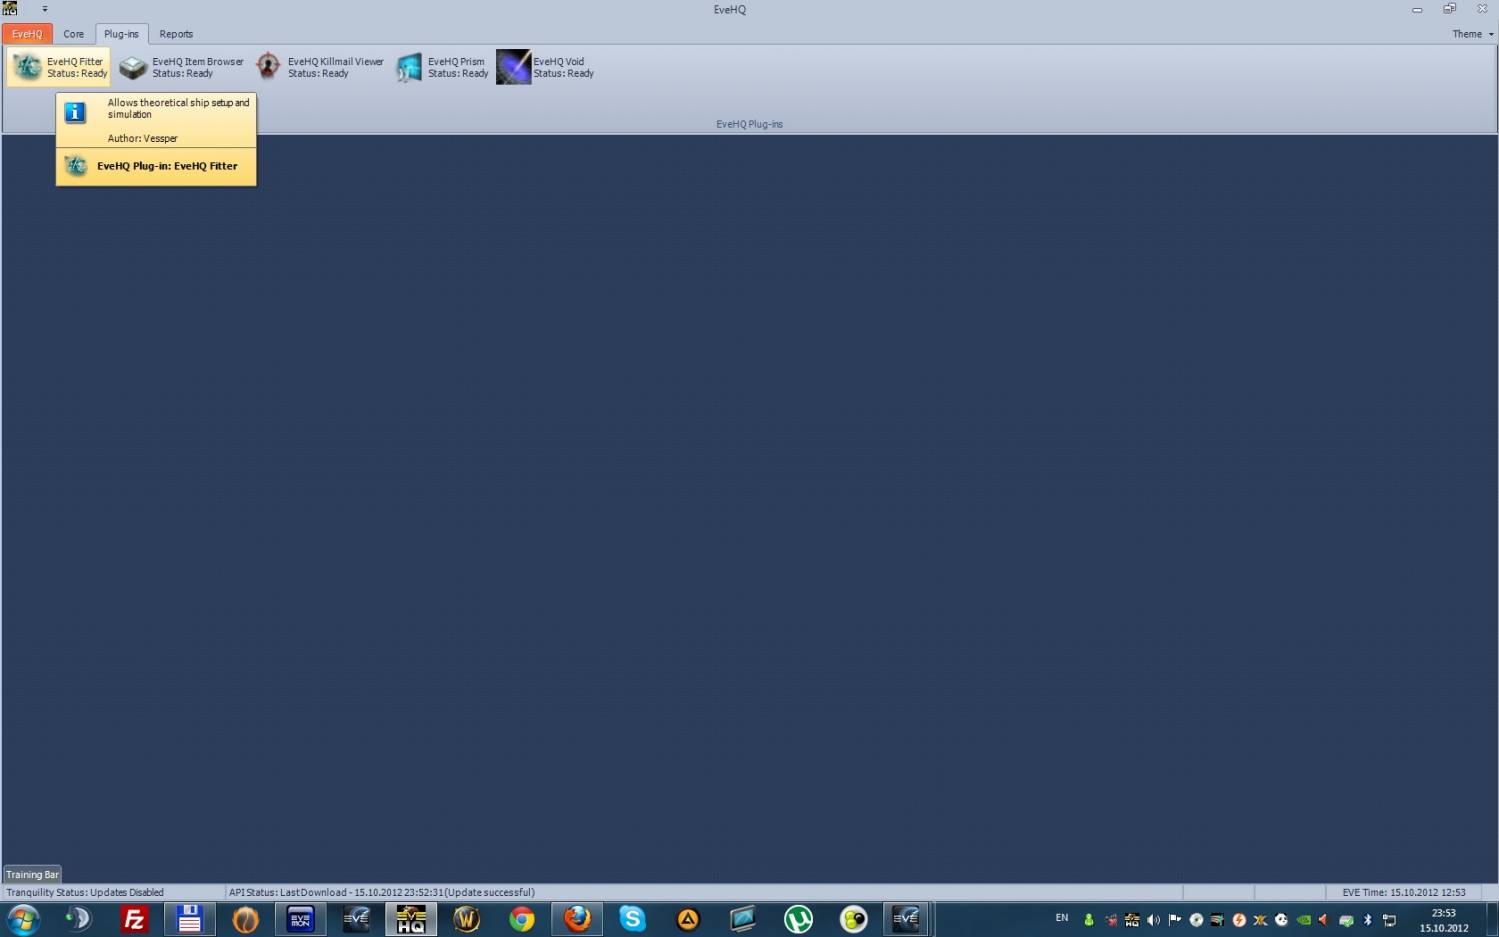Image resolution: width=1499 pixels, height=937 pixels.
Task: Open the Reports ribbon tab
Action: (x=176, y=34)
